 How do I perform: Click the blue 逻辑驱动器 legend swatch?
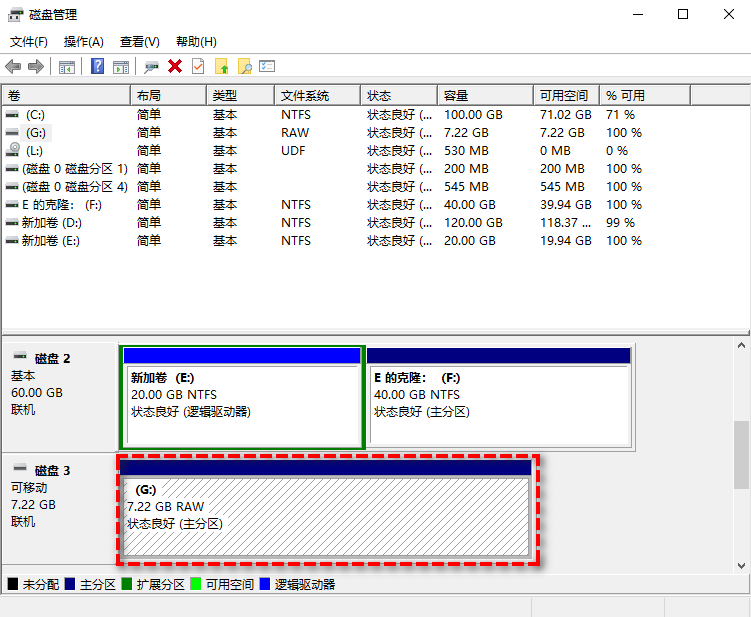pos(264,584)
